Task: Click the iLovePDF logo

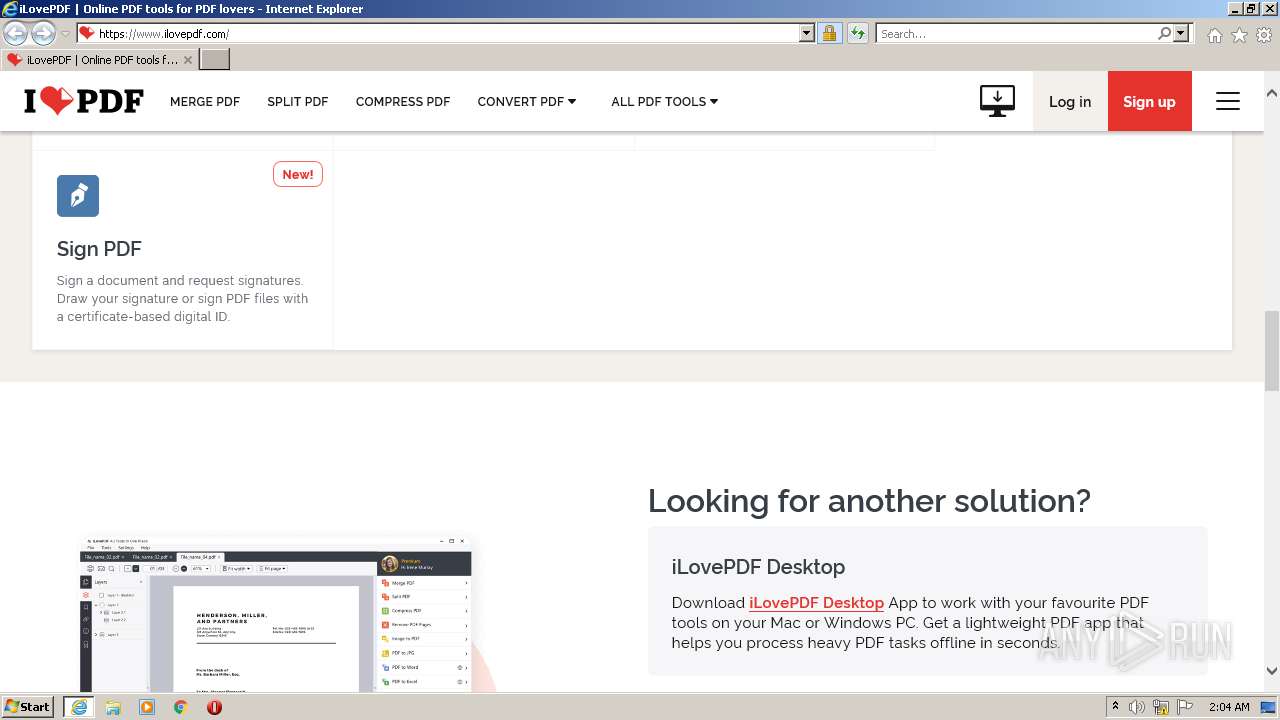Action: pyautogui.click(x=84, y=101)
